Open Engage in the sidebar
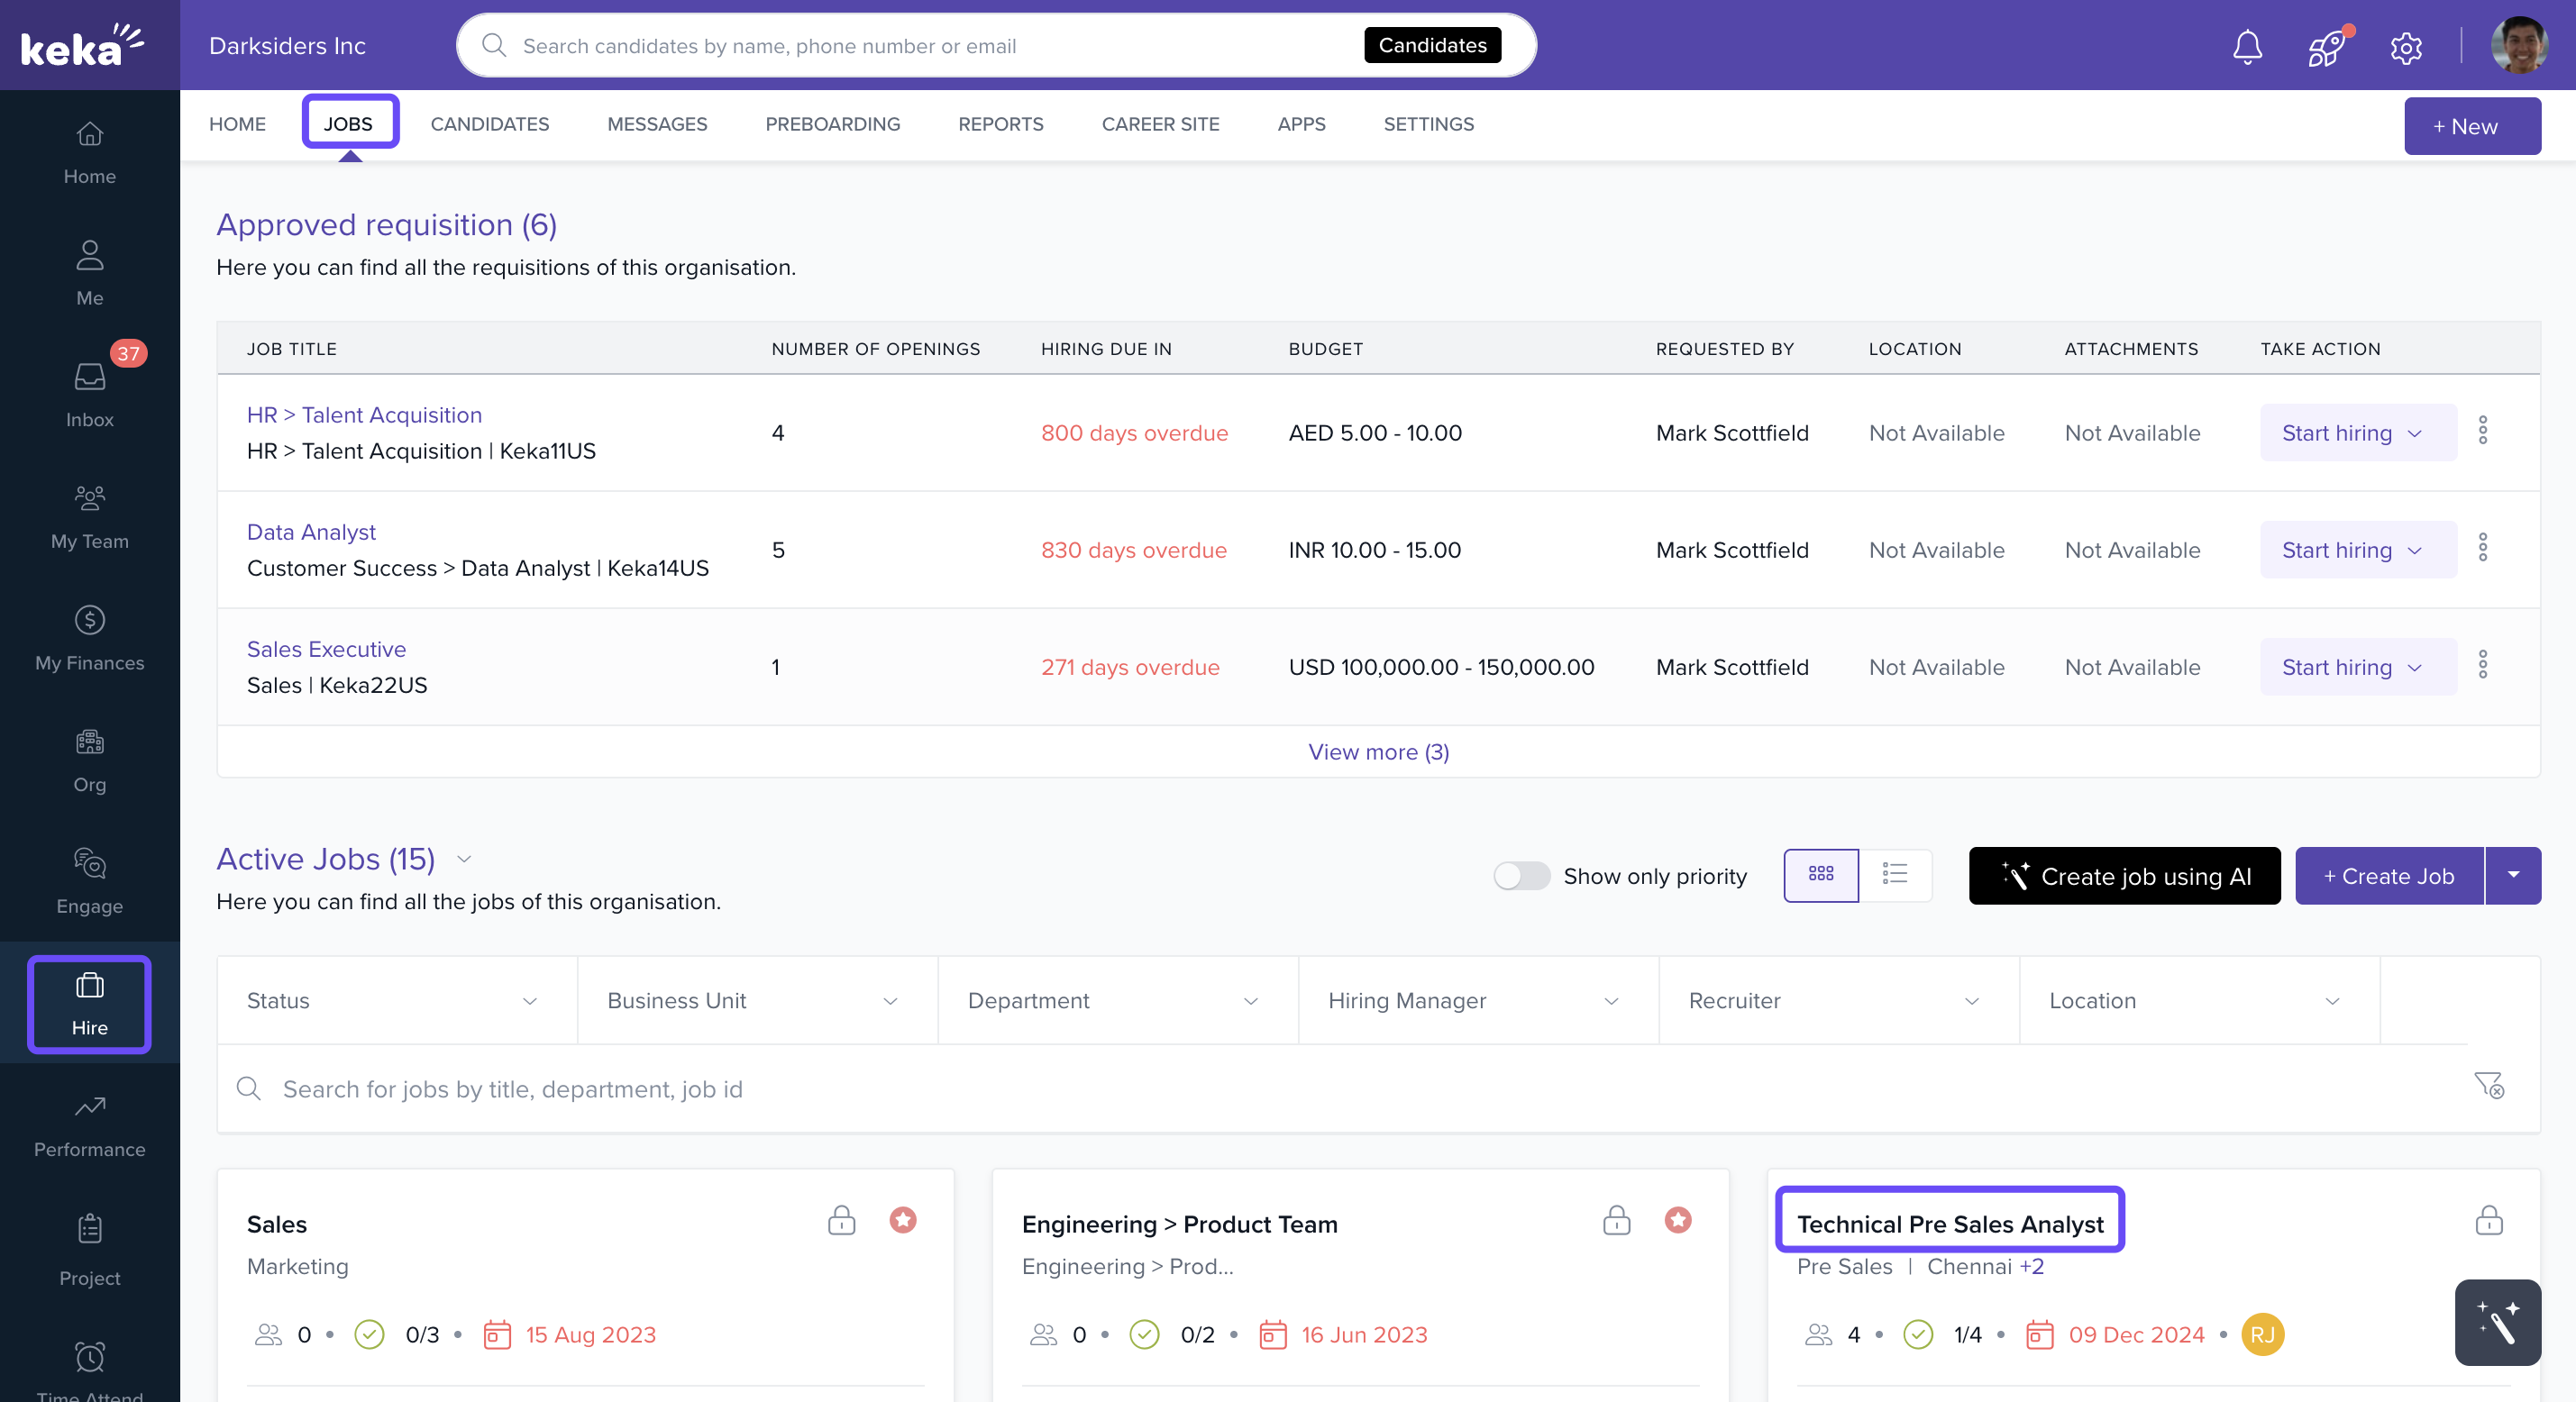Viewport: 2576px width, 1402px height. click(x=90, y=880)
